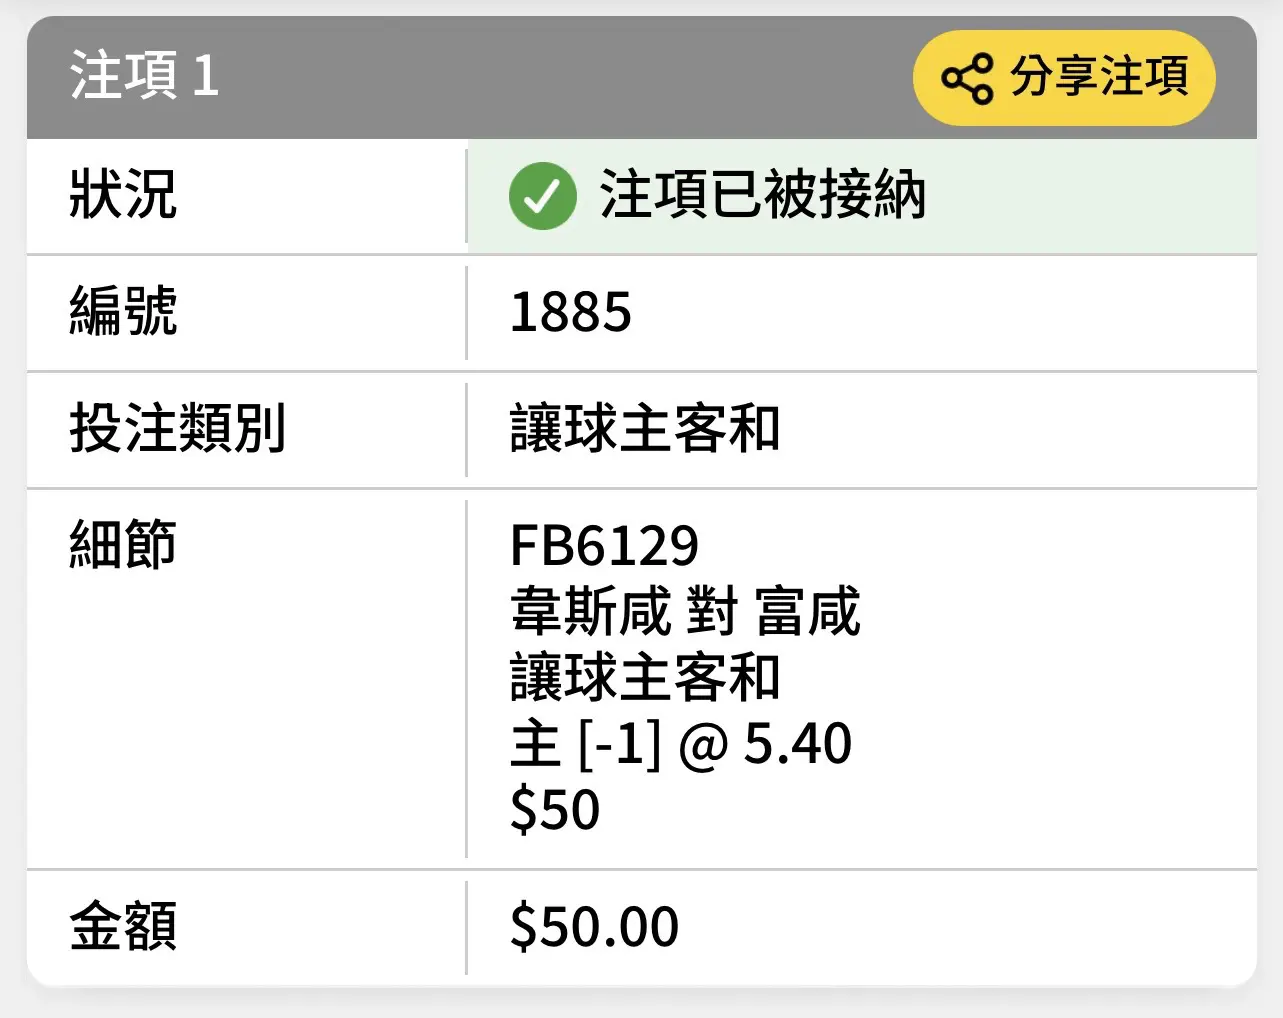This screenshot has width=1283, height=1018.
Task: Select the match code FB6129
Action: tap(604, 546)
